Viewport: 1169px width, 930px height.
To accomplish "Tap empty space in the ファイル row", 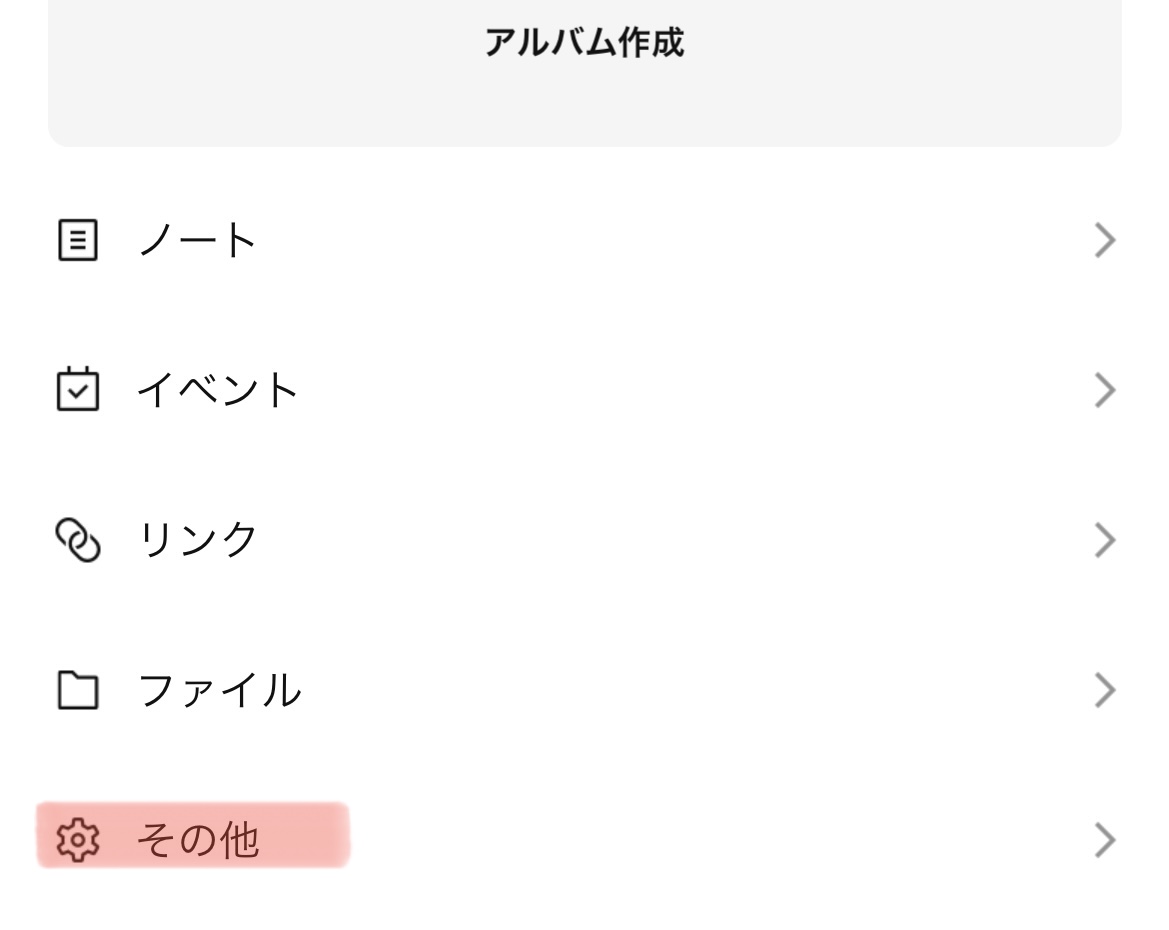I will tap(650, 690).
